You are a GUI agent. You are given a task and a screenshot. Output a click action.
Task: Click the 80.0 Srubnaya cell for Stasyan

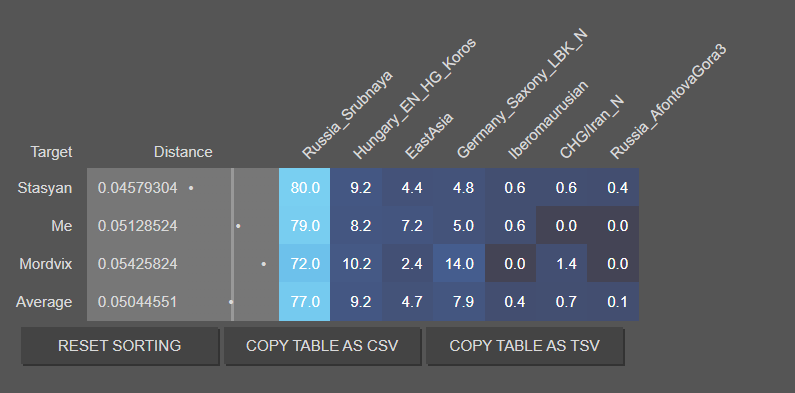click(x=305, y=188)
